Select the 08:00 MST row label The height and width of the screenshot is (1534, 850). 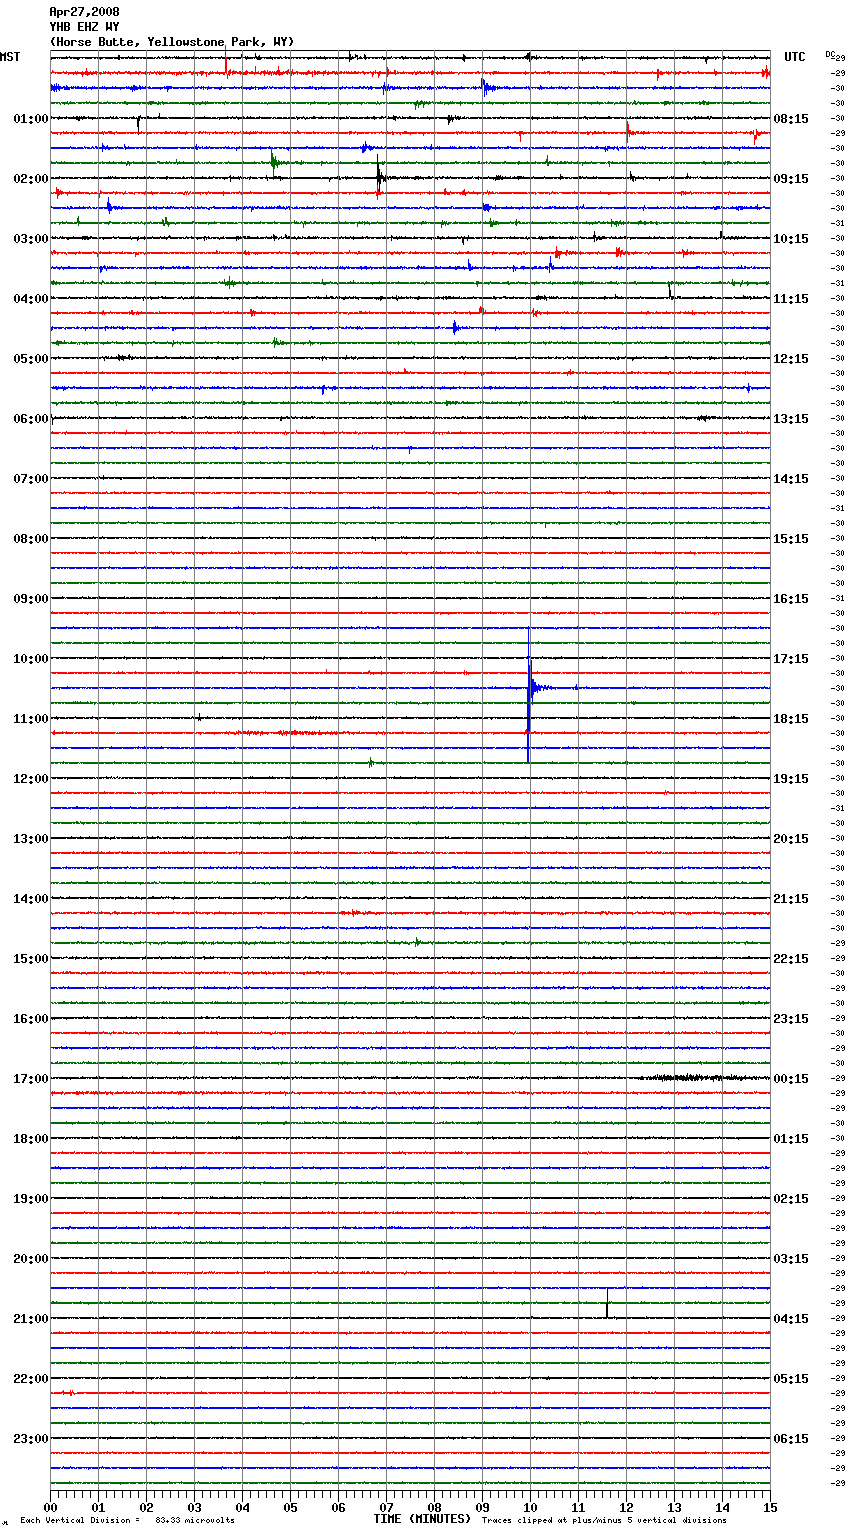(31, 539)
